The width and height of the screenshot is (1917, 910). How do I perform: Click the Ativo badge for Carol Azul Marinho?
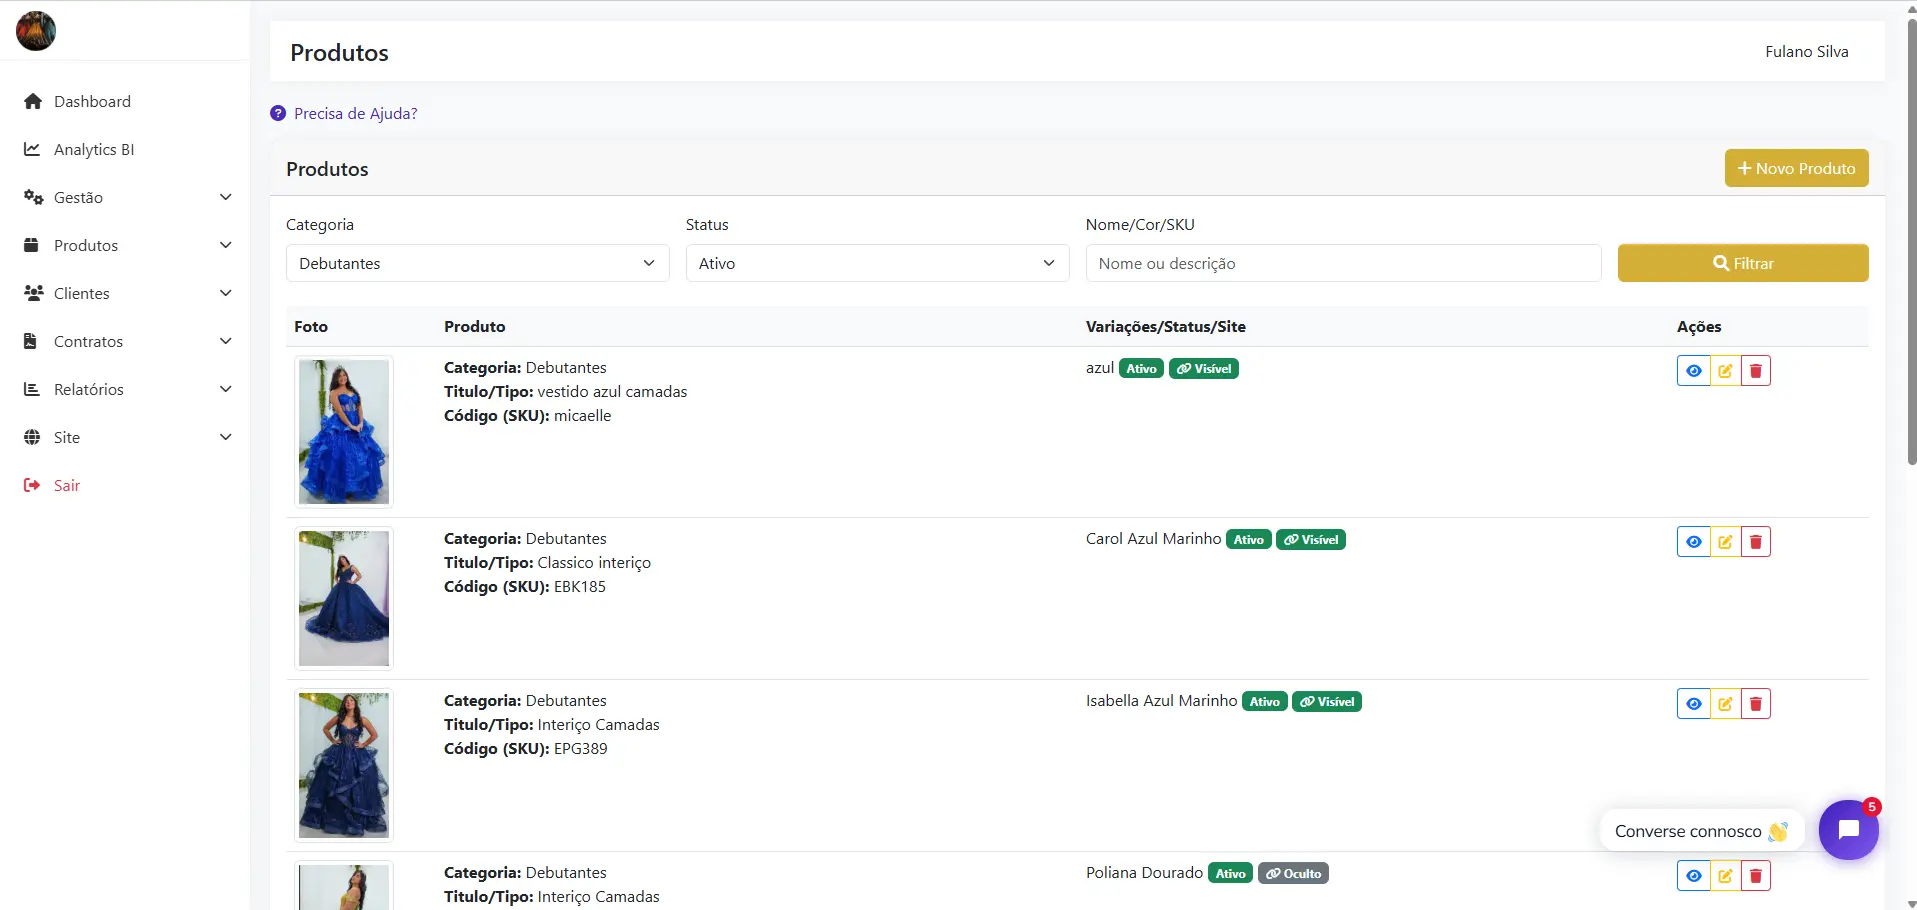click(x=1249, y=540)
